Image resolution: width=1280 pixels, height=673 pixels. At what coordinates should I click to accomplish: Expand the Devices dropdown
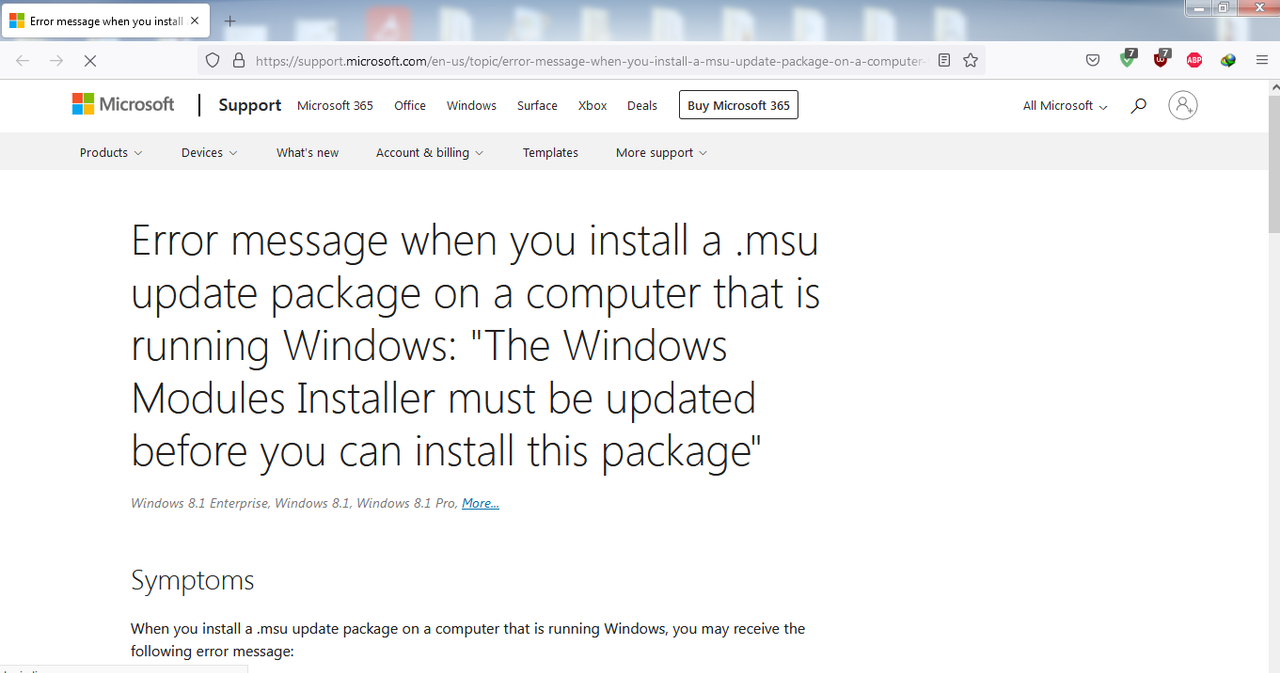[209, 152]
